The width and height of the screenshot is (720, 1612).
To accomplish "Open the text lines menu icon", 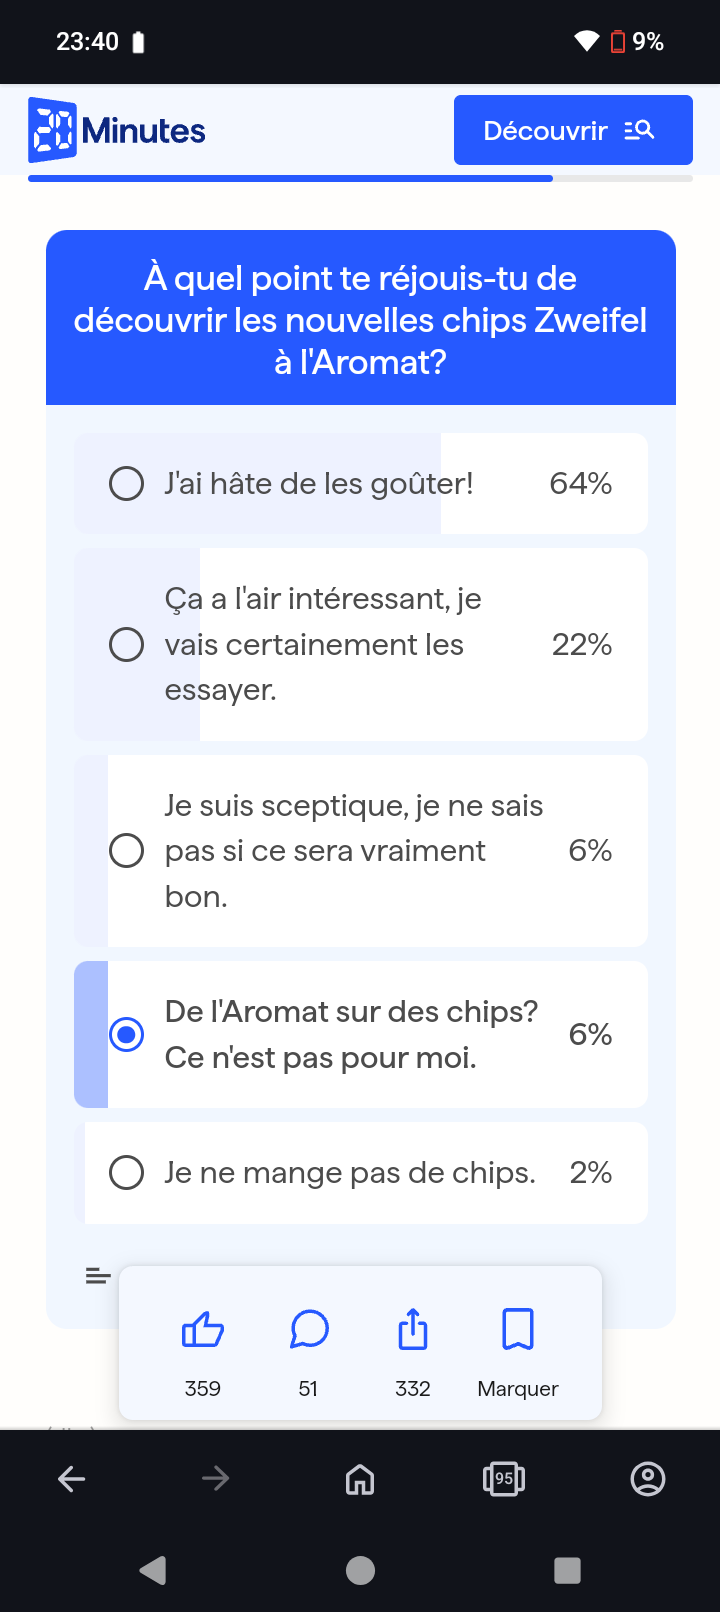I will pos(97,1276).
